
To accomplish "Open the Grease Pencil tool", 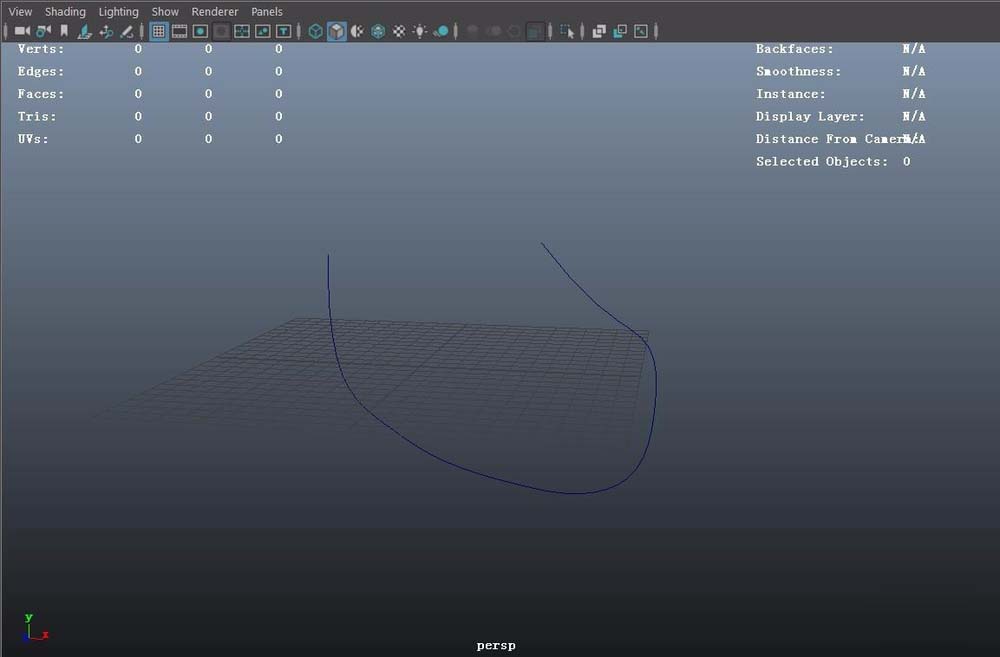I will pyautogui.click(x=127, y=31).
